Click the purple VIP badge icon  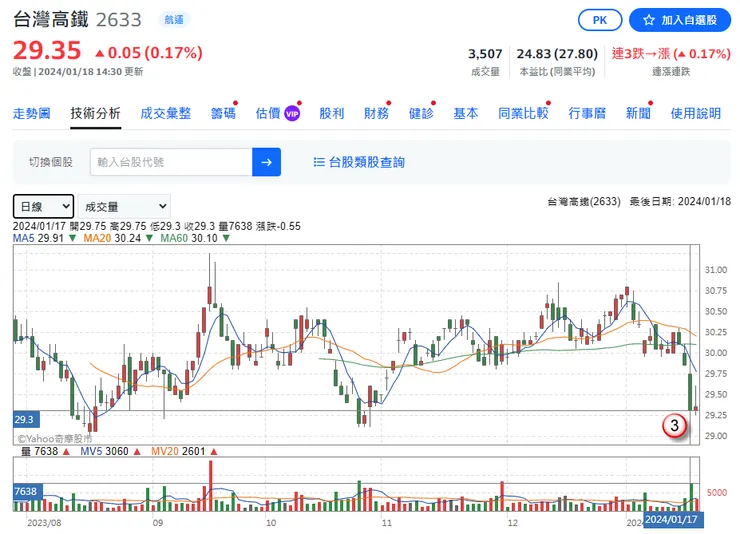coord(292,114)
